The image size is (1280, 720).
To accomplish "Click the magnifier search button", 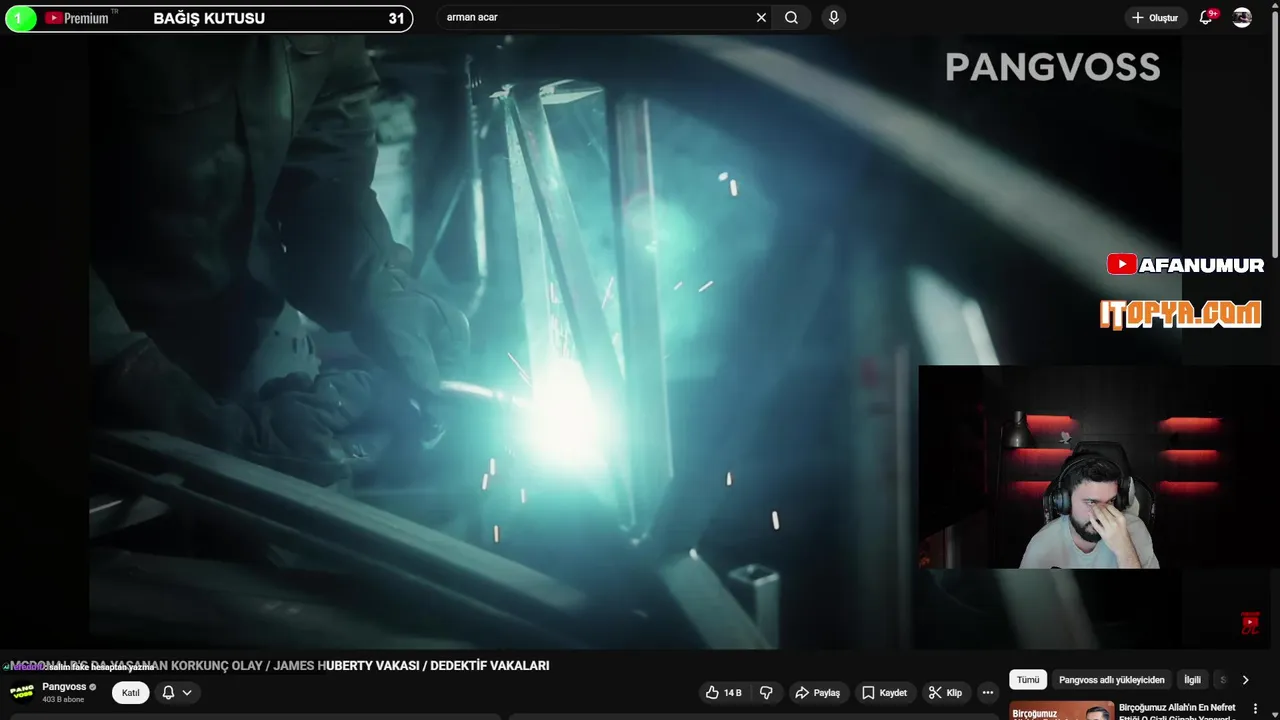I will (791, 18).
